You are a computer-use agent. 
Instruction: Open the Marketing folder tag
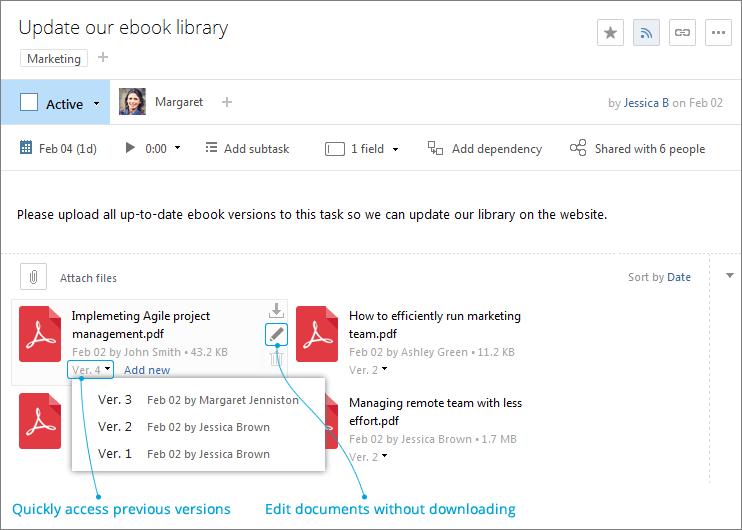54,59
